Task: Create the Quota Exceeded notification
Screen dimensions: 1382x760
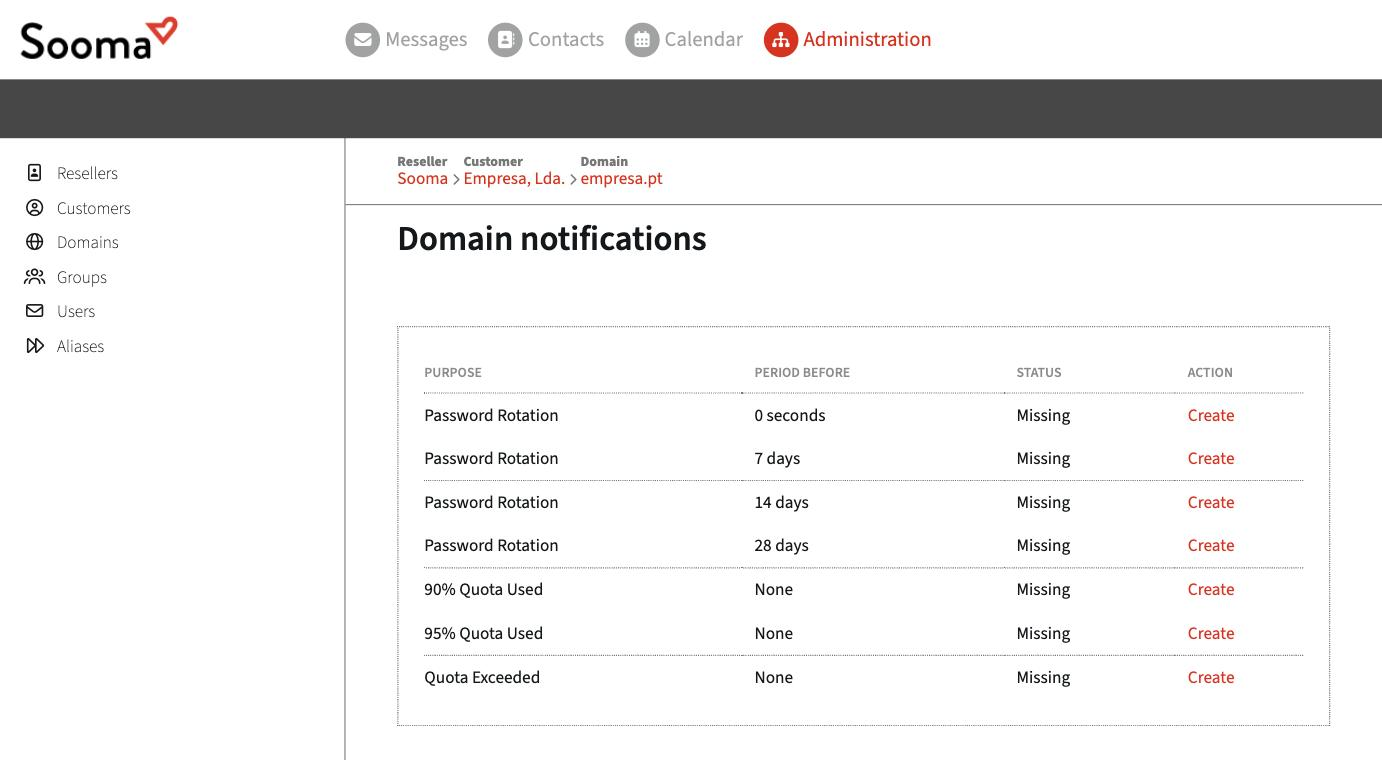Action: (1210, 677)
